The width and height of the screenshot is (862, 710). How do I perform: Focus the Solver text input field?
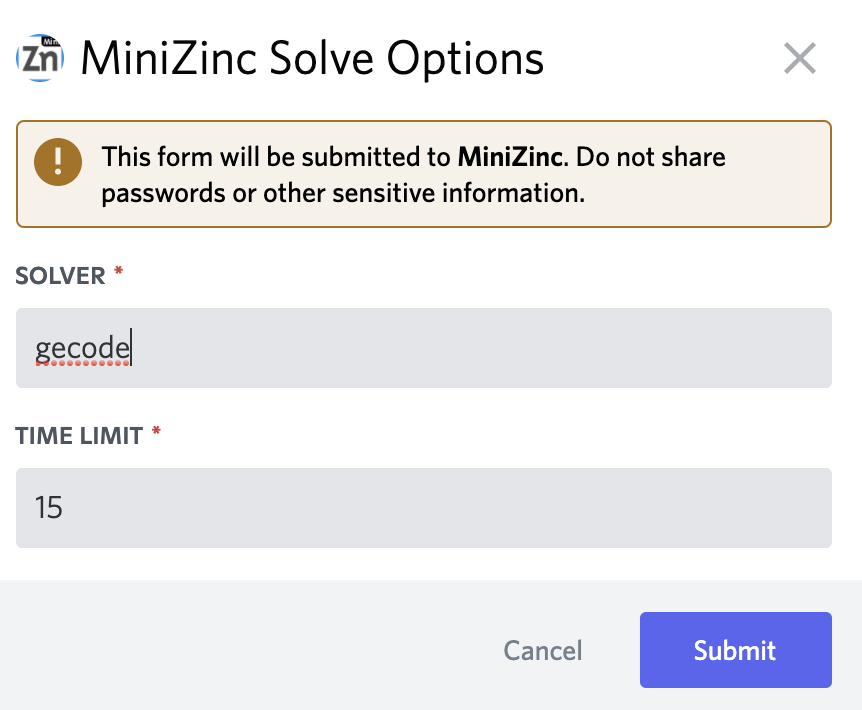pyautogui.click(x=423, y=348)
